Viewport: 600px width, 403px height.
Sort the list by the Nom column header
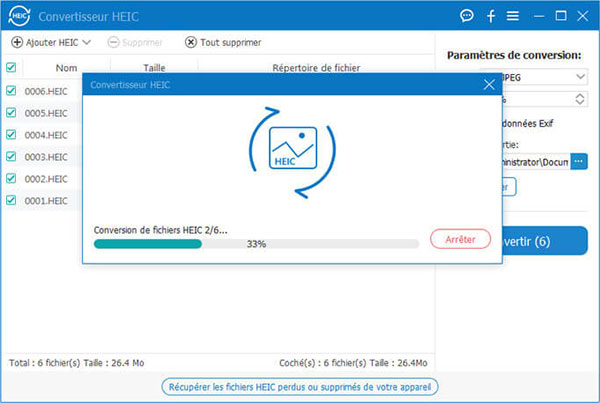click(66, 68)
